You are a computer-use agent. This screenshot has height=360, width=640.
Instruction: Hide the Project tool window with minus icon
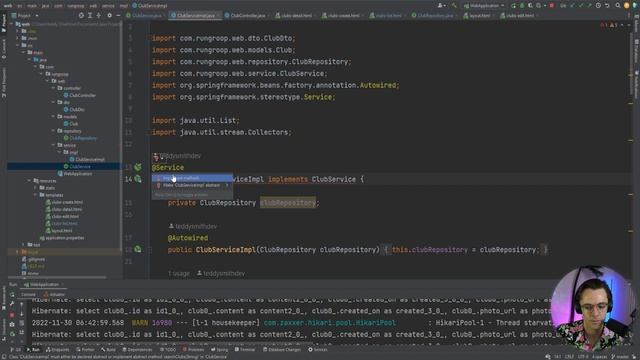click(x=118, y=16)
